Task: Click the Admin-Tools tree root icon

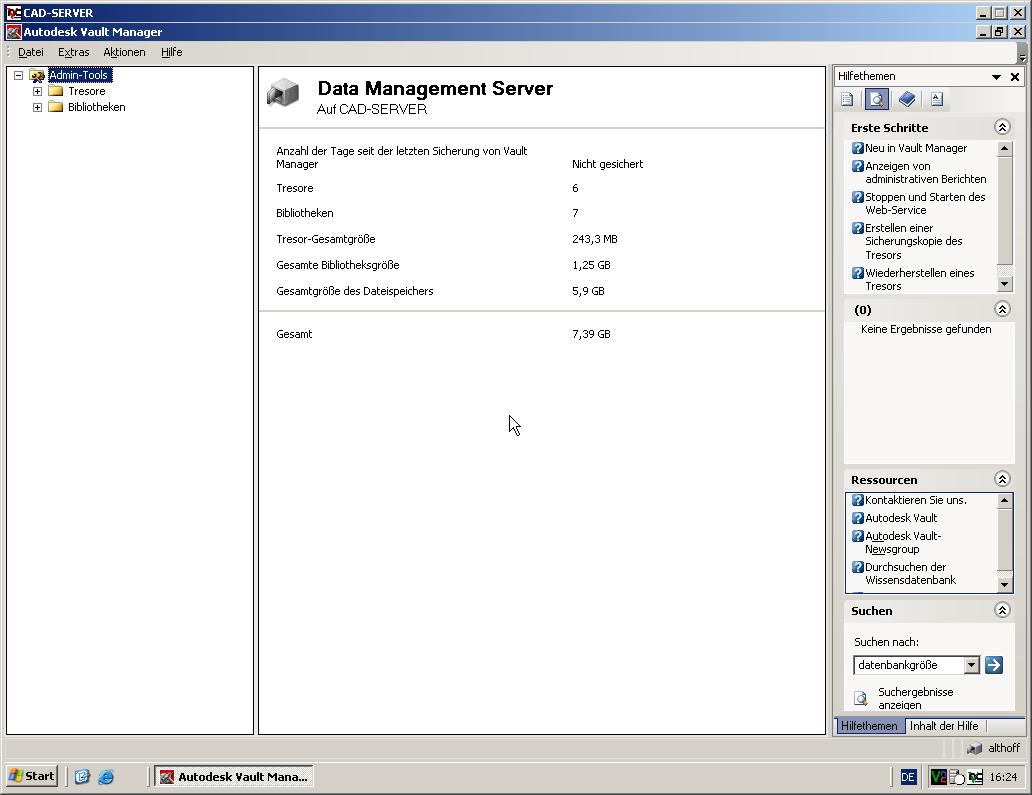Action: [x=38, y=76]
